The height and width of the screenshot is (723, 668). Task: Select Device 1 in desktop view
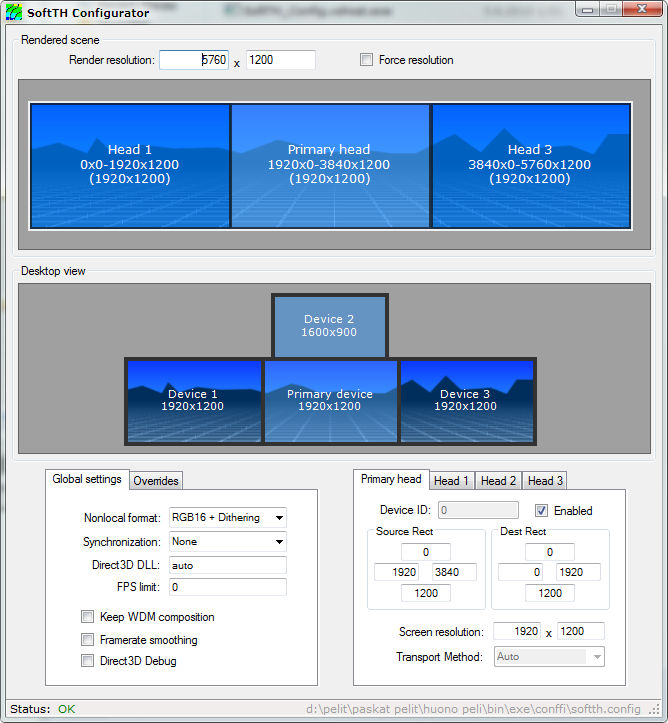point(194,401)
